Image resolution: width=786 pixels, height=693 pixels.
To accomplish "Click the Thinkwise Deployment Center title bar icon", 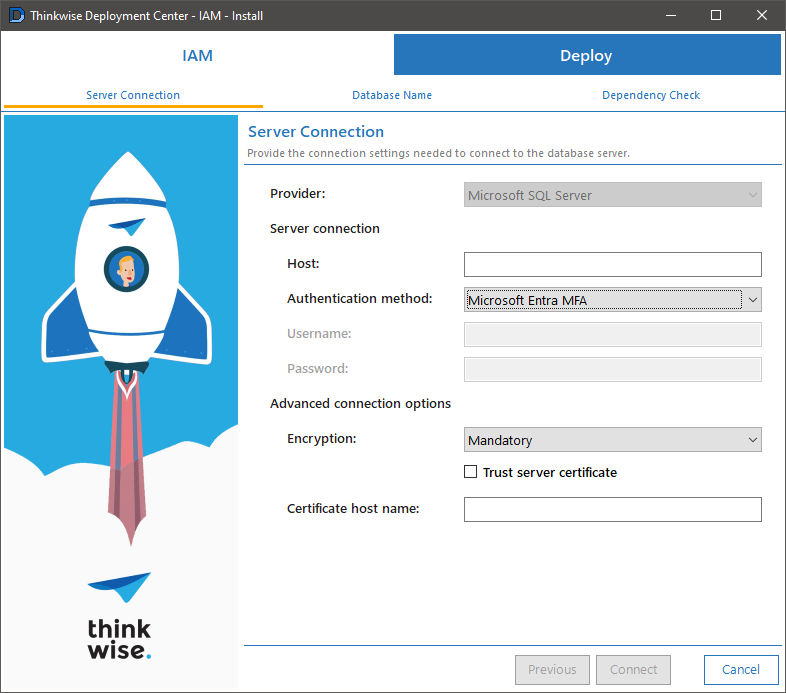I will pyautogui.click(x=17, y=16).
